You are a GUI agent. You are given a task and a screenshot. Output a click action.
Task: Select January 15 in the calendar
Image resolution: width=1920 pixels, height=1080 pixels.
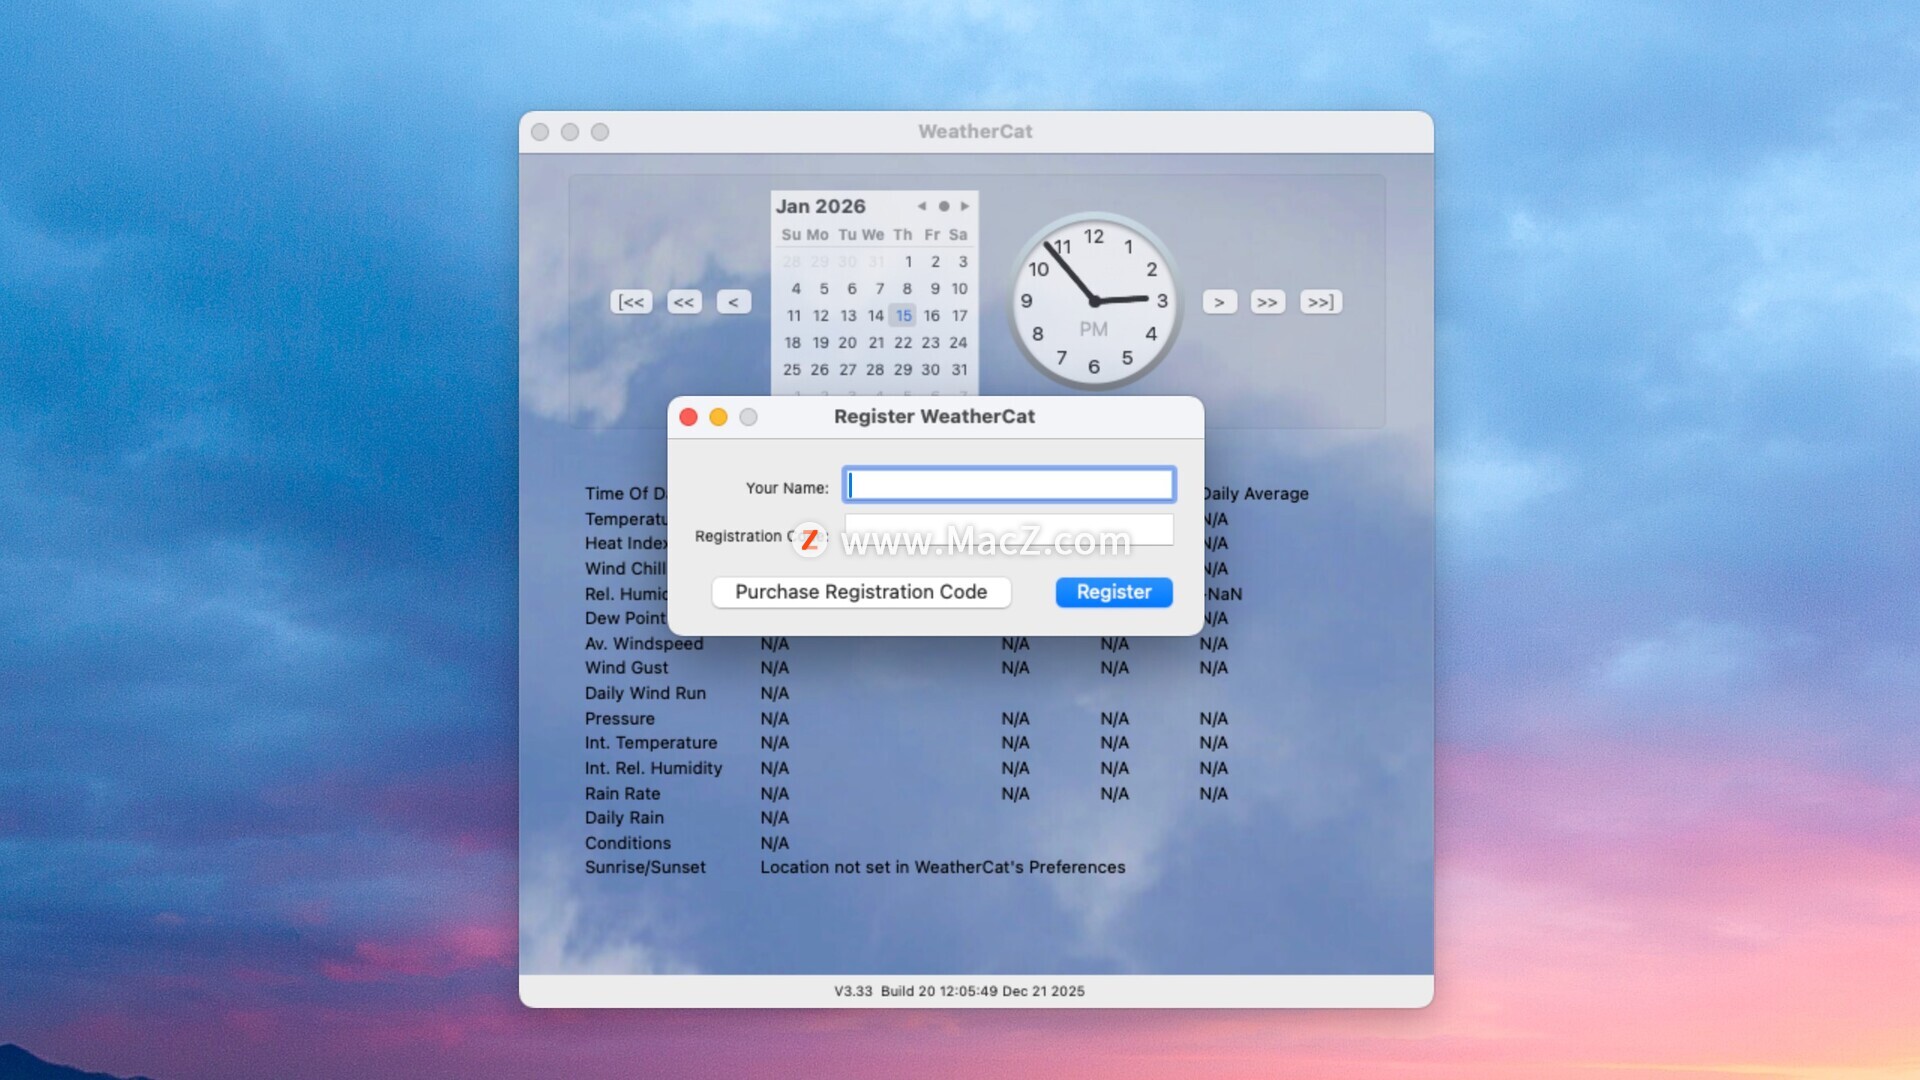pos(903,316)
